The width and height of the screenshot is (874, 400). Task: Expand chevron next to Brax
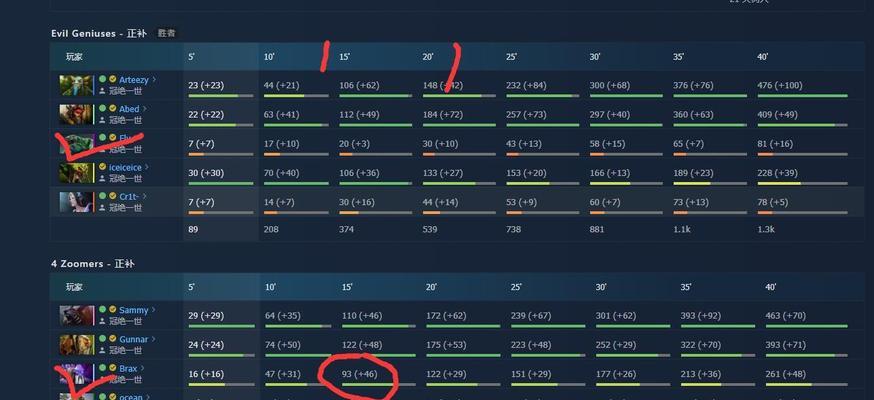(x=143, y=368)
